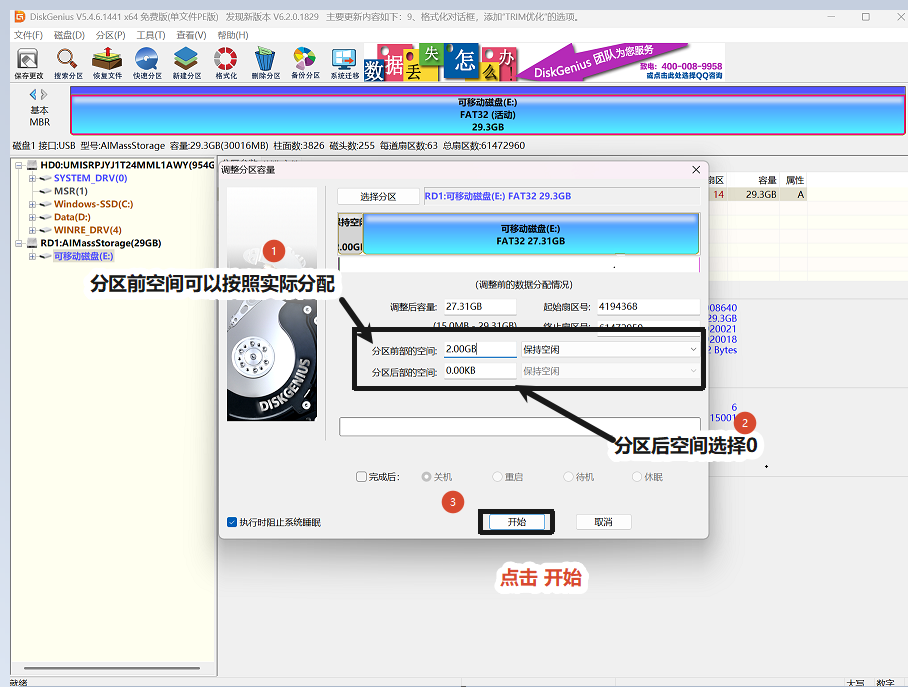Go to the next disk with the right arrow
The width and height of the screenshot is (908, 687).
(x=44, y=94)
